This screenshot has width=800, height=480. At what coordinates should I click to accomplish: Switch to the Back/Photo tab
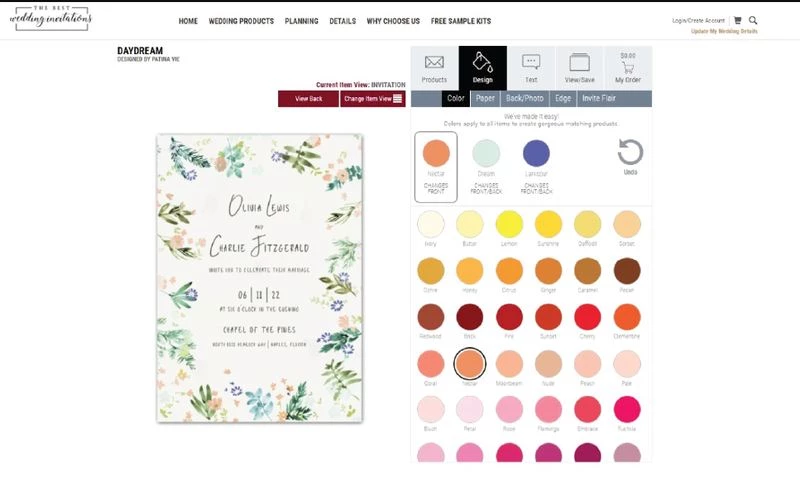pos(525,98)
